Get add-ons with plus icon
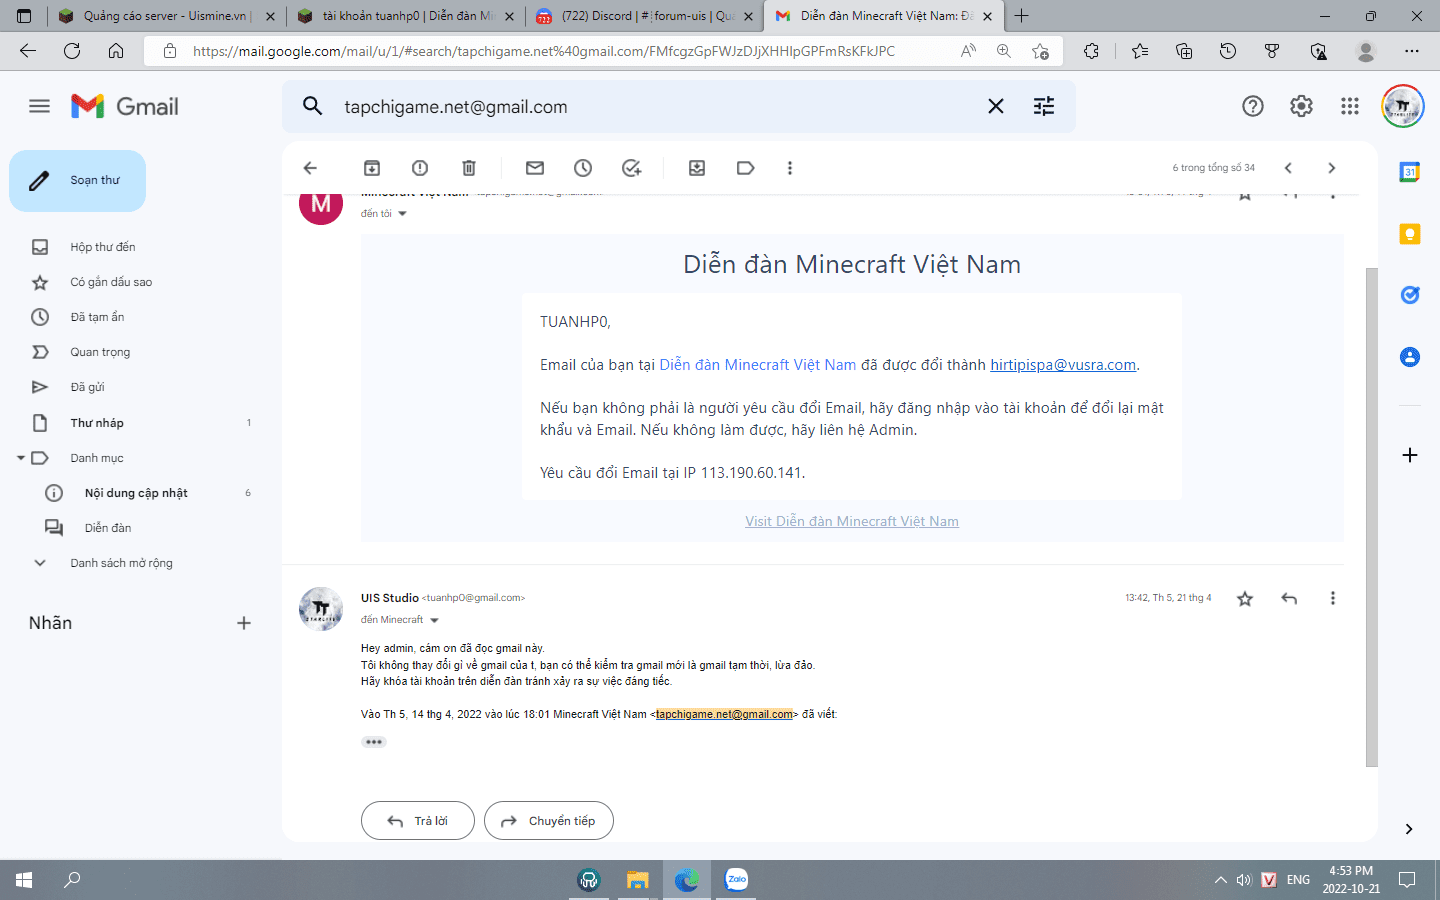 pyautogui.click(x=1410, y=455)
